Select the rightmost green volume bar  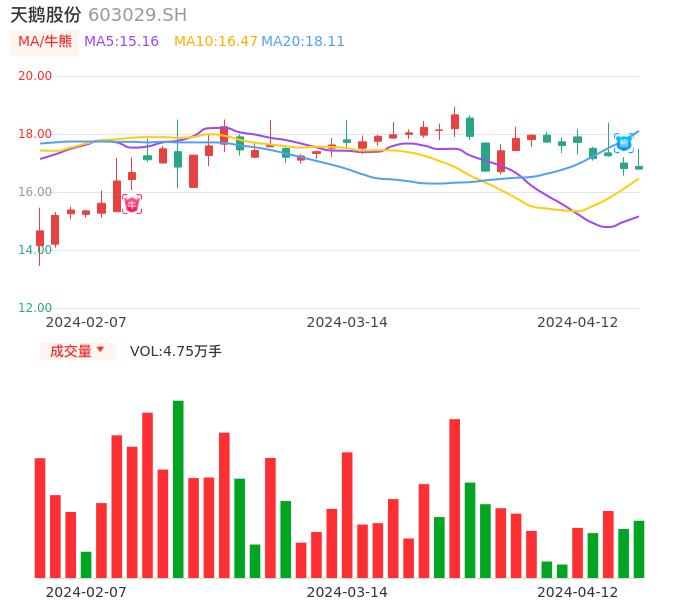[639, 549]
